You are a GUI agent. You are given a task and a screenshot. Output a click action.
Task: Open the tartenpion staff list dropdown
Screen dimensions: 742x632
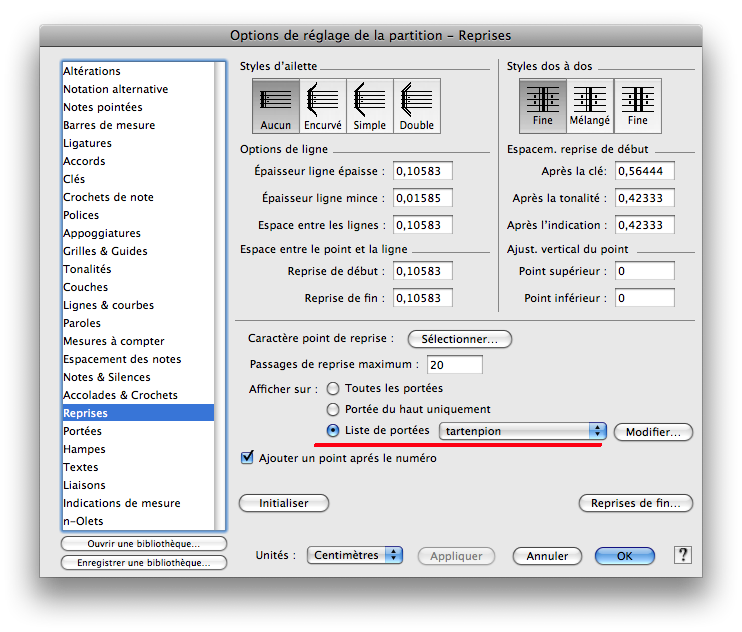coord(523,431)
